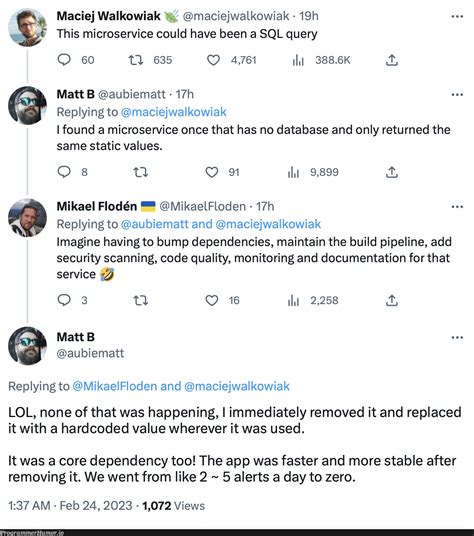Screen dimensions: 474x536
Task: Retweet Maciej Walkowiak's microservice tweet
Action: coord(135,60)
